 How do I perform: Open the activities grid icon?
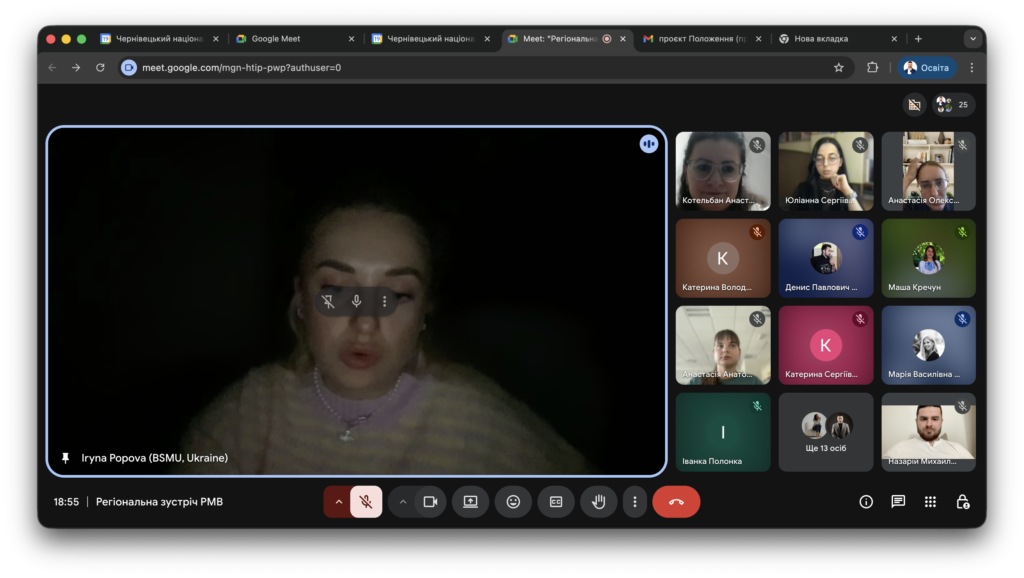pyautogui.click(x=930, y=502)
